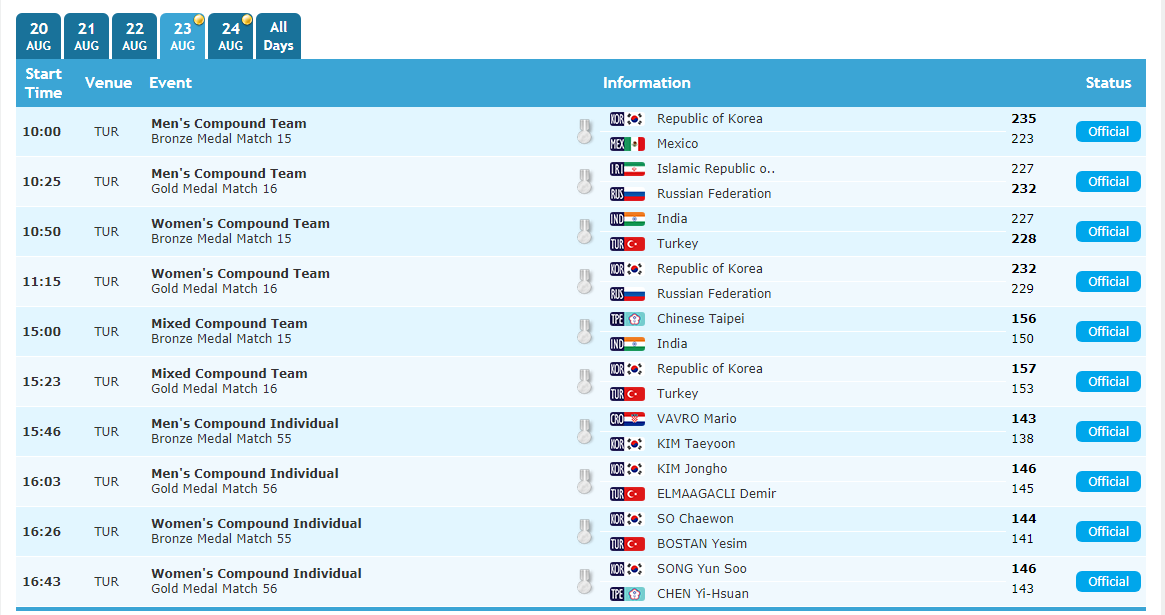Click Official status for Mixed Compound Team Bronze
The width and height of the screenshot is (1165, 615).
(1108, 331)
